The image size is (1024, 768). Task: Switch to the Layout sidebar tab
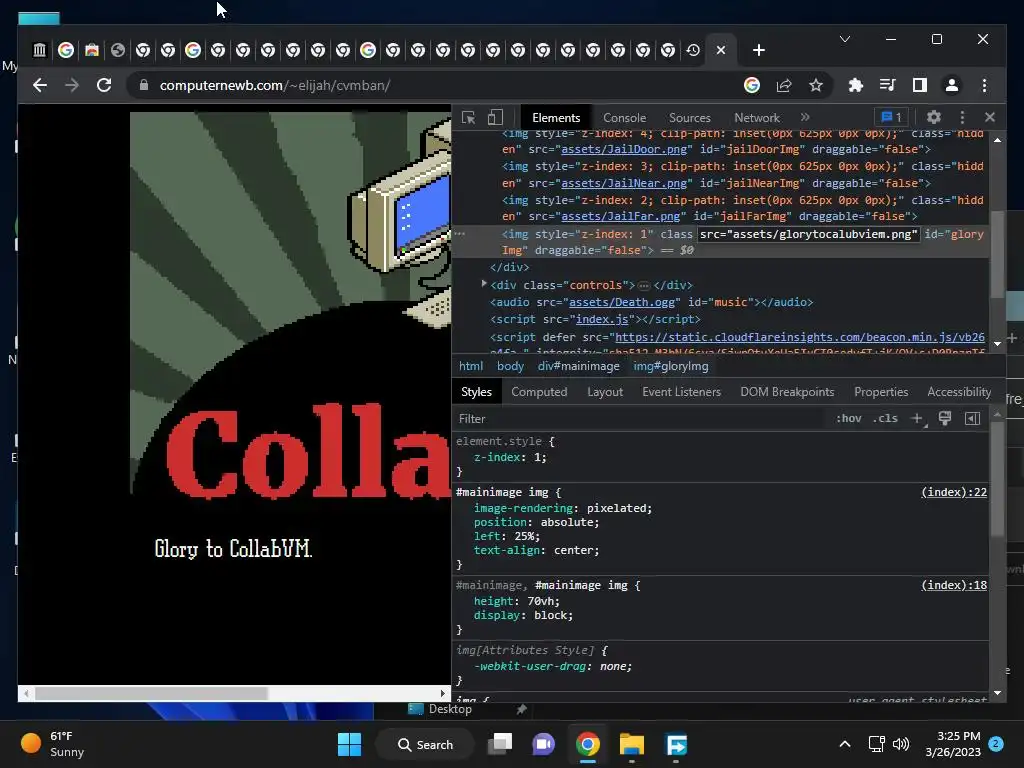(x=605, y=392)
